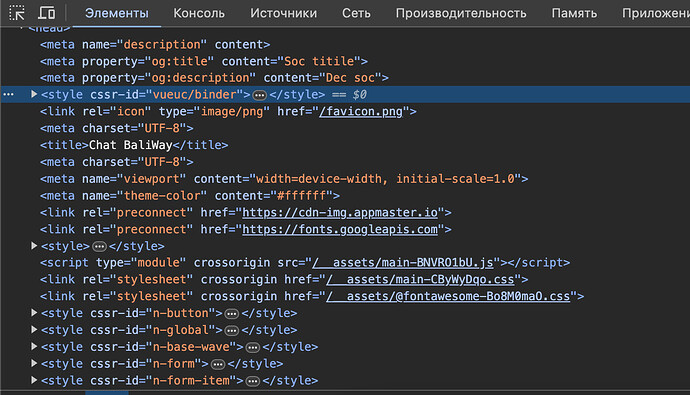Expand the plain style node below preconnect links
The image size is (690, 395).
pyautogui.click(x=33, y=245)
